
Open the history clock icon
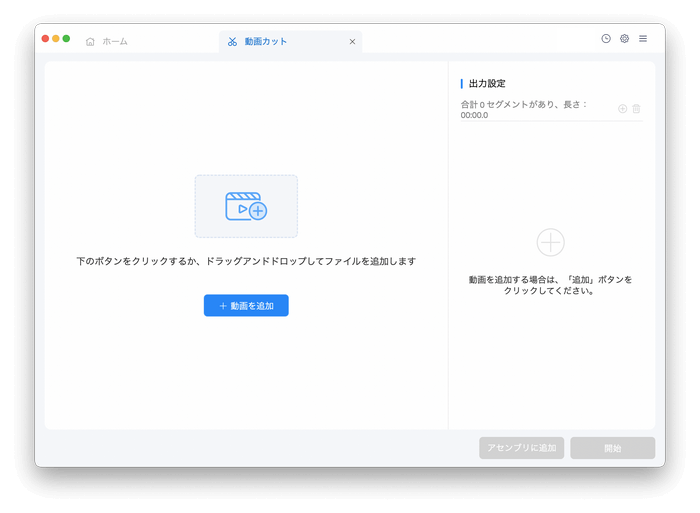606,38
